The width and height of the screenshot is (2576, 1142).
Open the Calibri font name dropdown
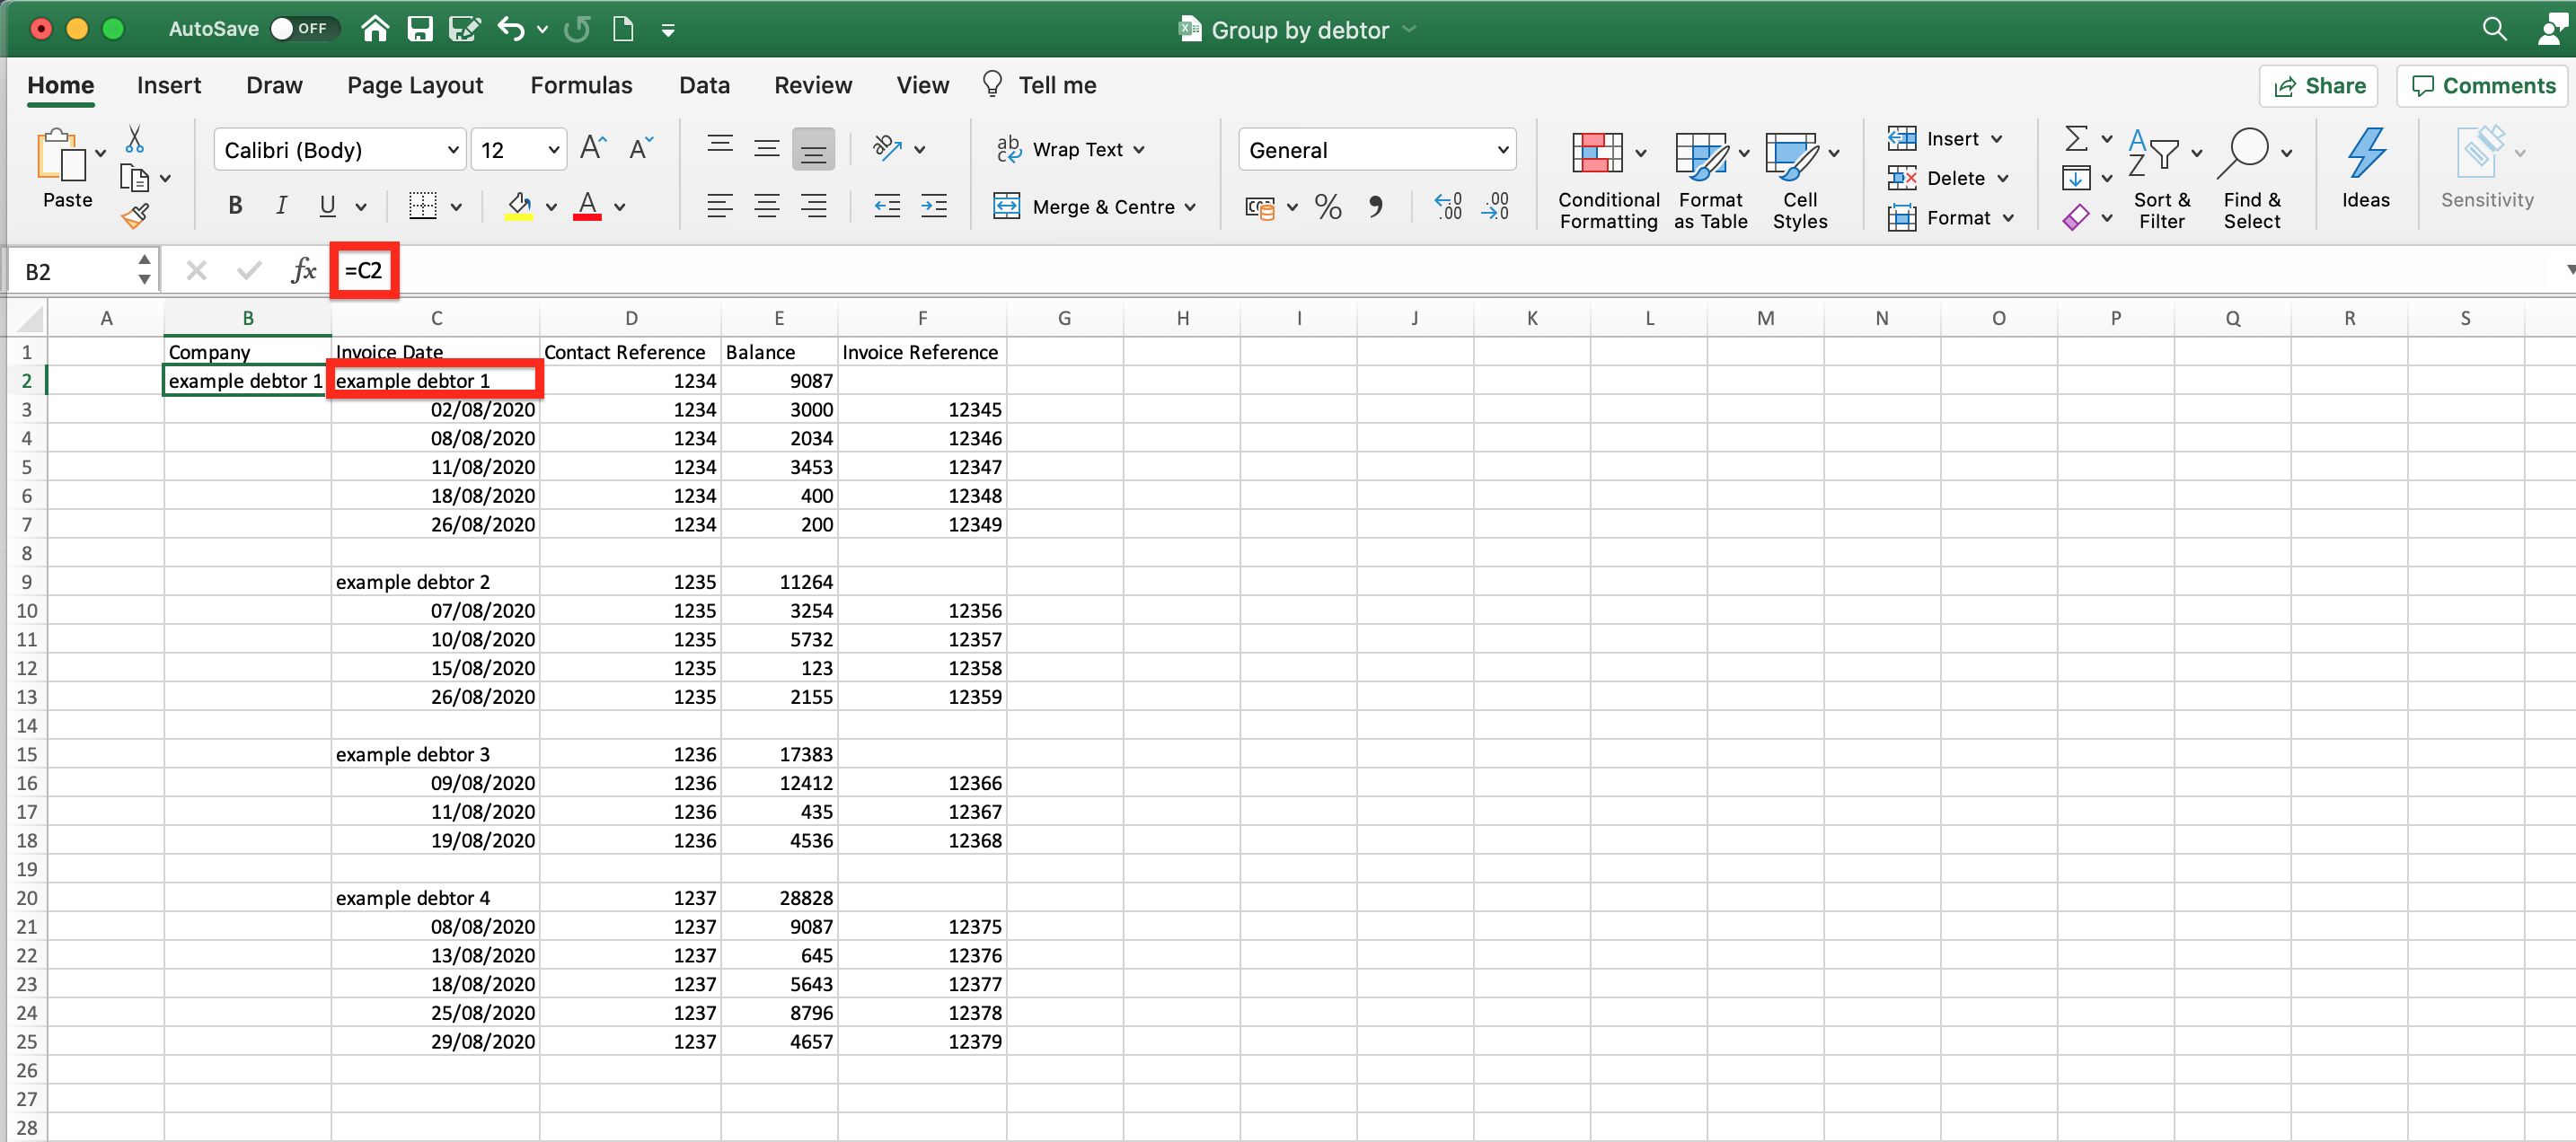(x=340, y=150)
